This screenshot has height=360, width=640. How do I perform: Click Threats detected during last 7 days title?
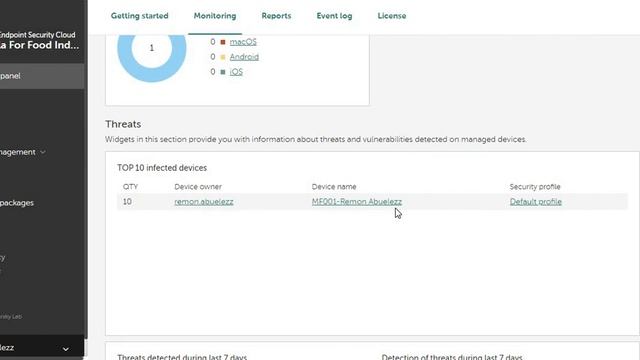tap(182, 357)
